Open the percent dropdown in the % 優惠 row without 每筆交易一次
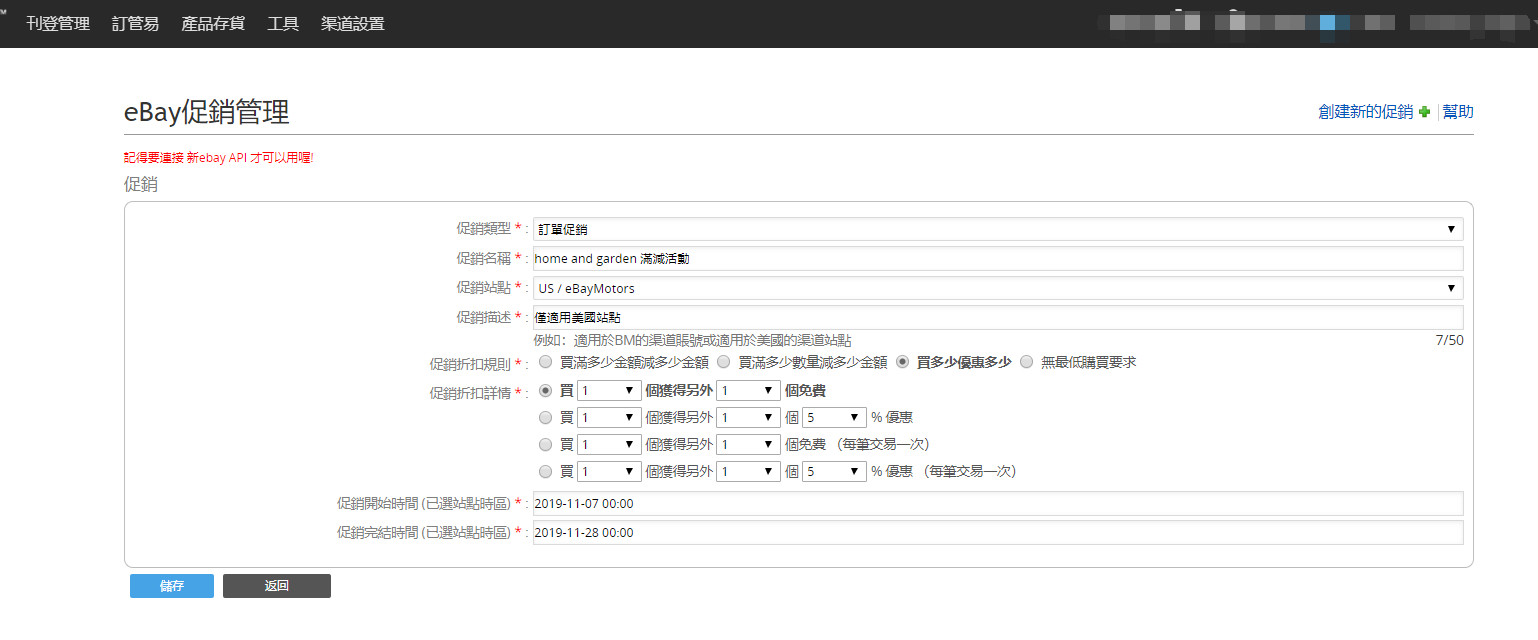Viewport: 1538px width, 640px height. [834, 417]
